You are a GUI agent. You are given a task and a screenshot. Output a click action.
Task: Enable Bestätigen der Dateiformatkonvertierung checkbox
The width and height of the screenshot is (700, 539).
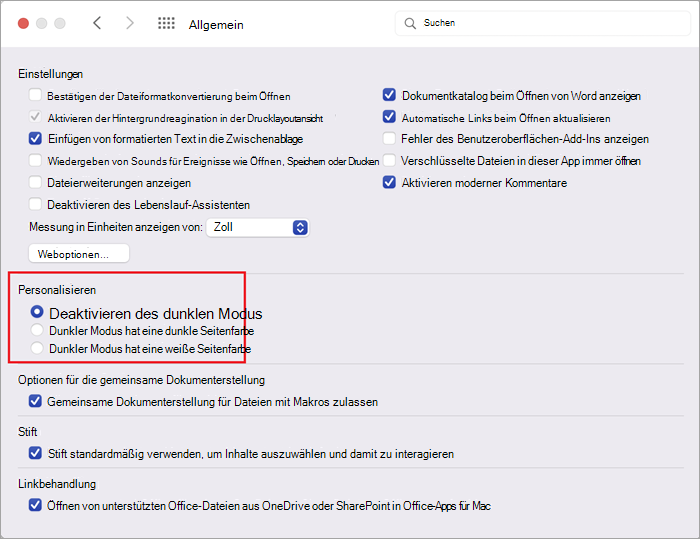[x=35, y=95]
